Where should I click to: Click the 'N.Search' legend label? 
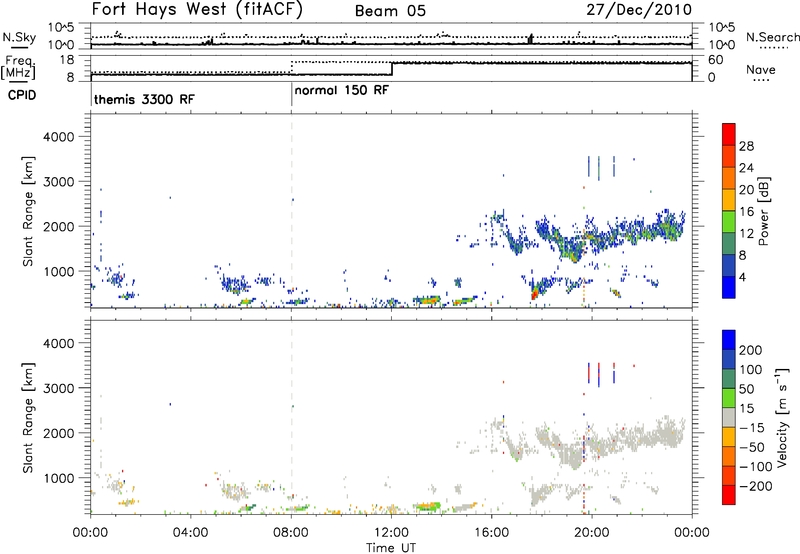[x=772, y=37]
